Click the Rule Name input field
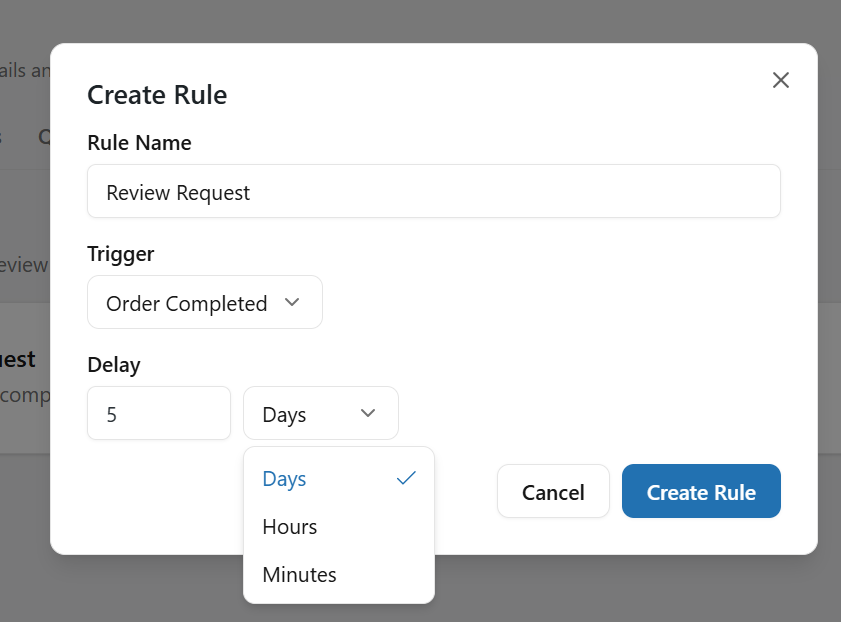This screenshot has height=622, width=841. (433, 191)
